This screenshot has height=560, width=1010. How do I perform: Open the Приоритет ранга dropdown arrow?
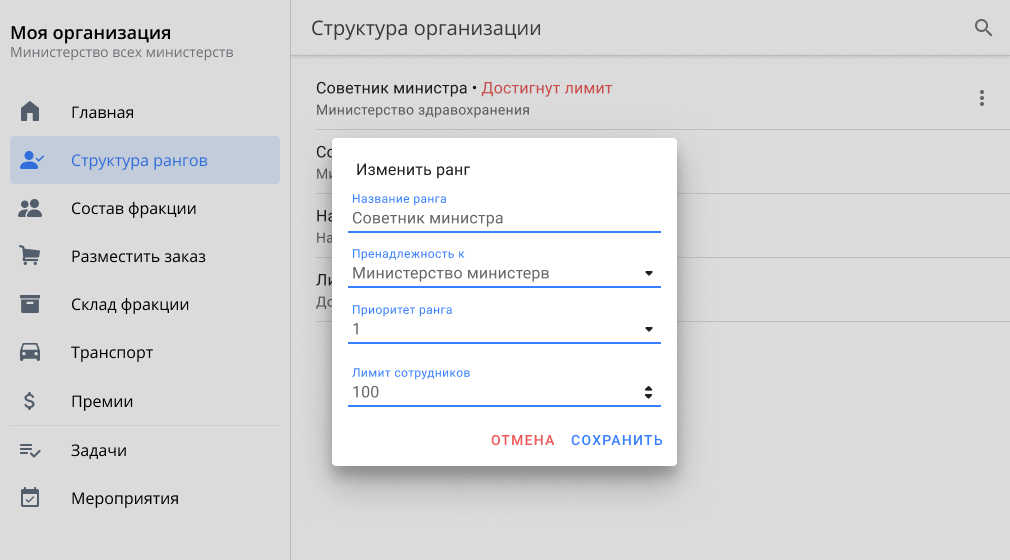click(x=648, y=329)
